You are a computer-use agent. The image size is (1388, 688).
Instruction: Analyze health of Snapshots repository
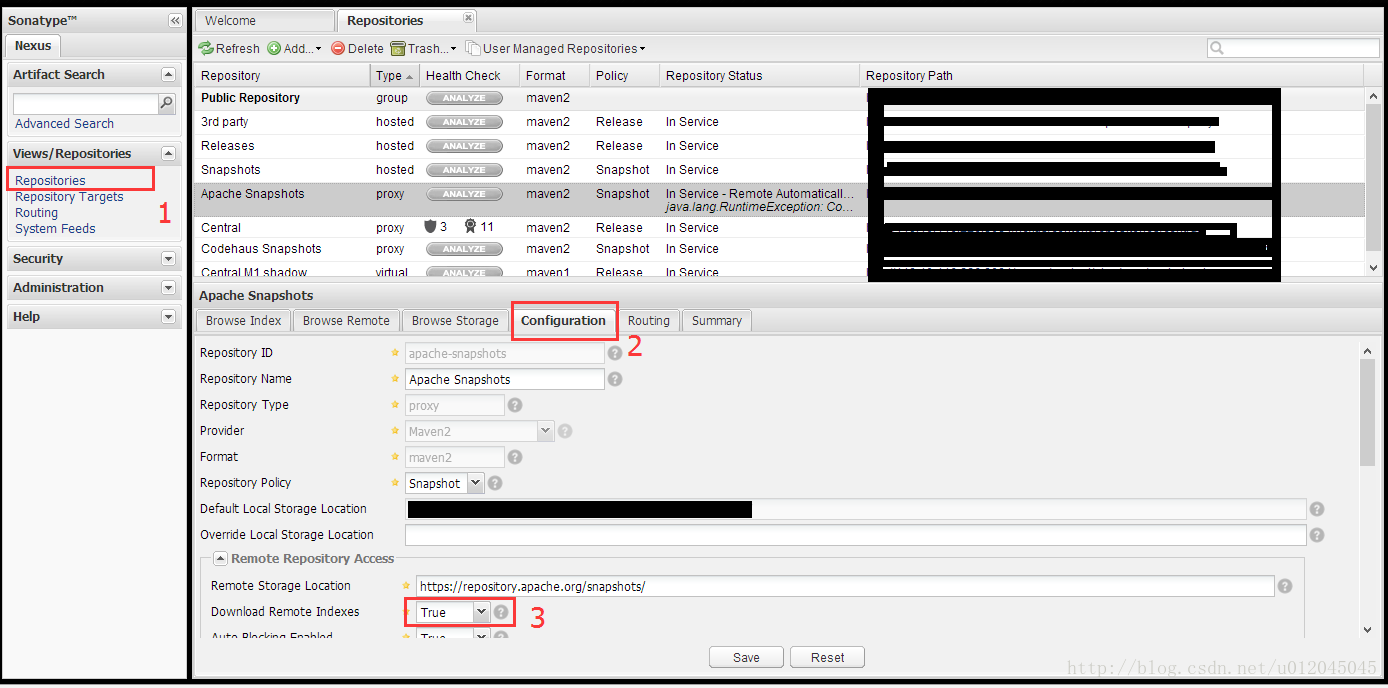tap(464, 170)
